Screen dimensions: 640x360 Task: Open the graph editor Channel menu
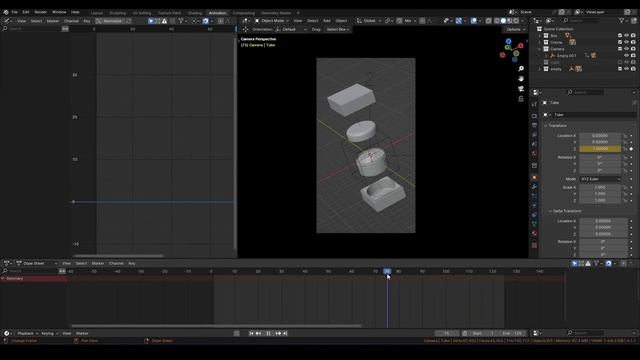(x=71, y=21)
